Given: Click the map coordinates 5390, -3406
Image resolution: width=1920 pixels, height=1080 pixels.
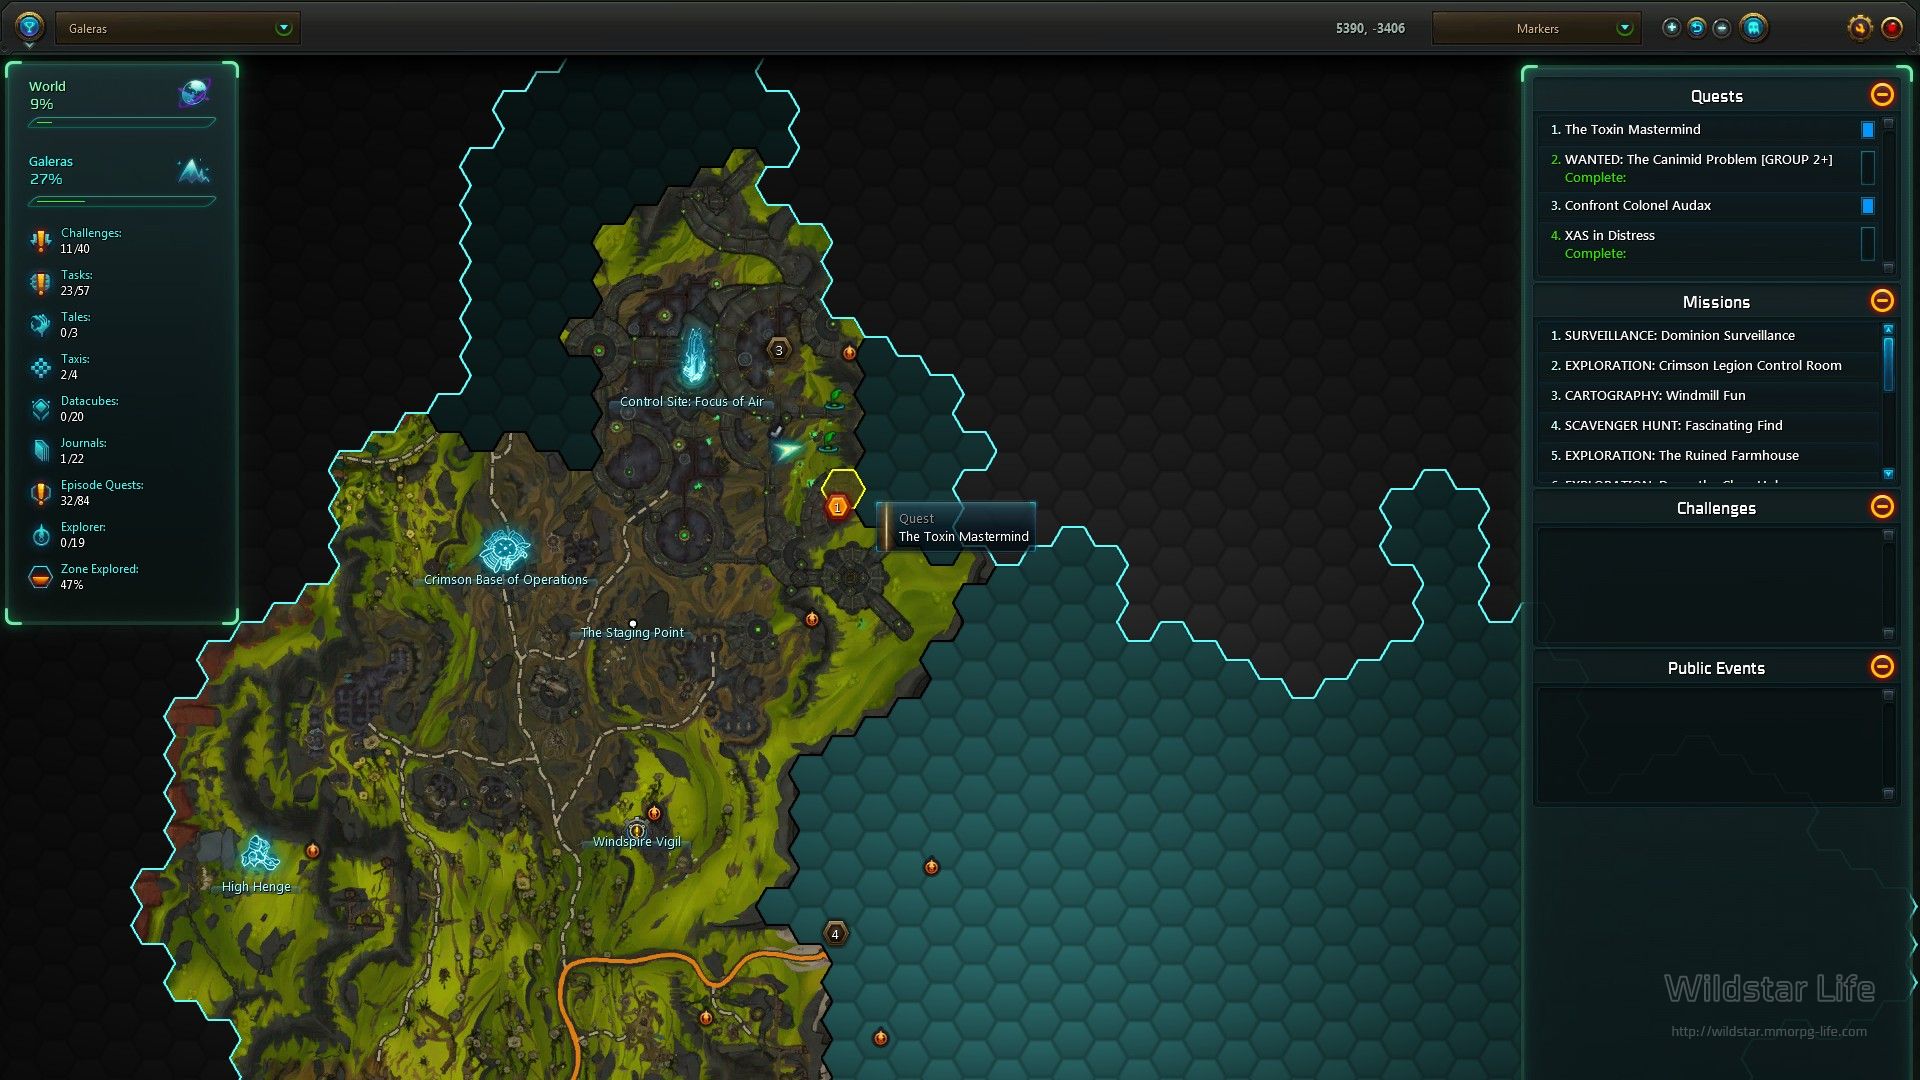Looking at the screenshot, I should click(x=1370, y=29).
